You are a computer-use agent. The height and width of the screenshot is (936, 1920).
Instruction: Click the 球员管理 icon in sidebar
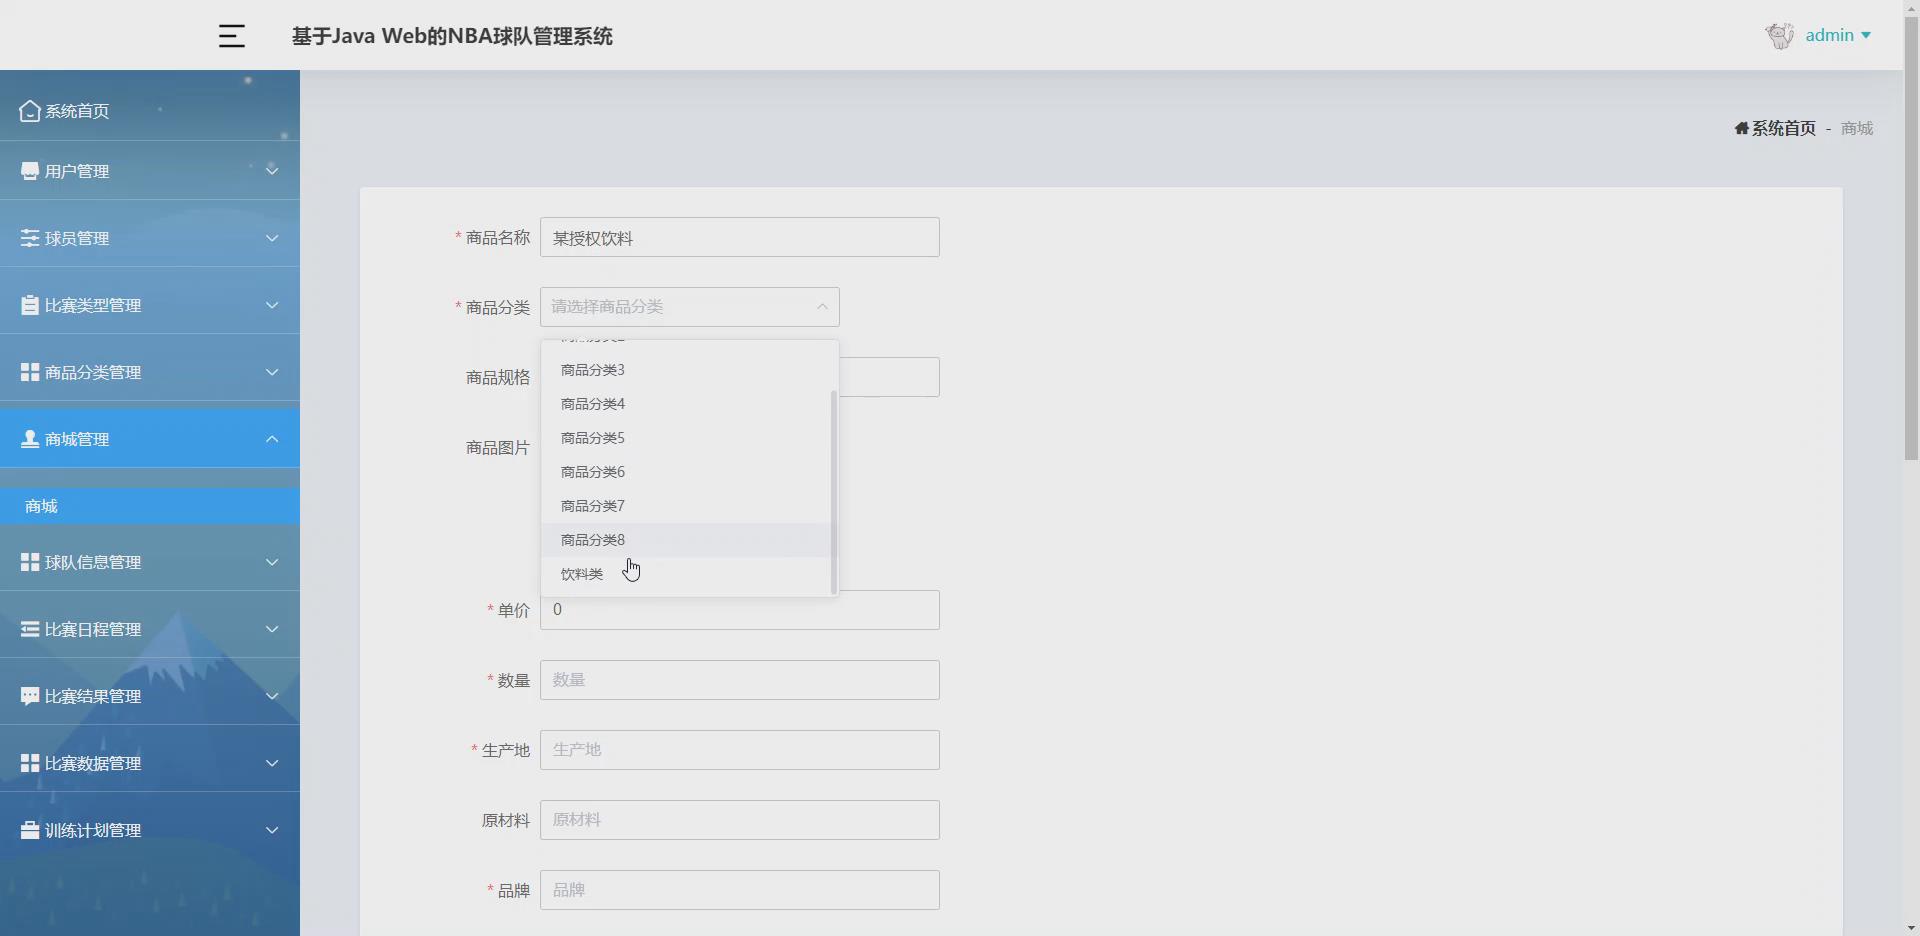click(x=28, y=238)
